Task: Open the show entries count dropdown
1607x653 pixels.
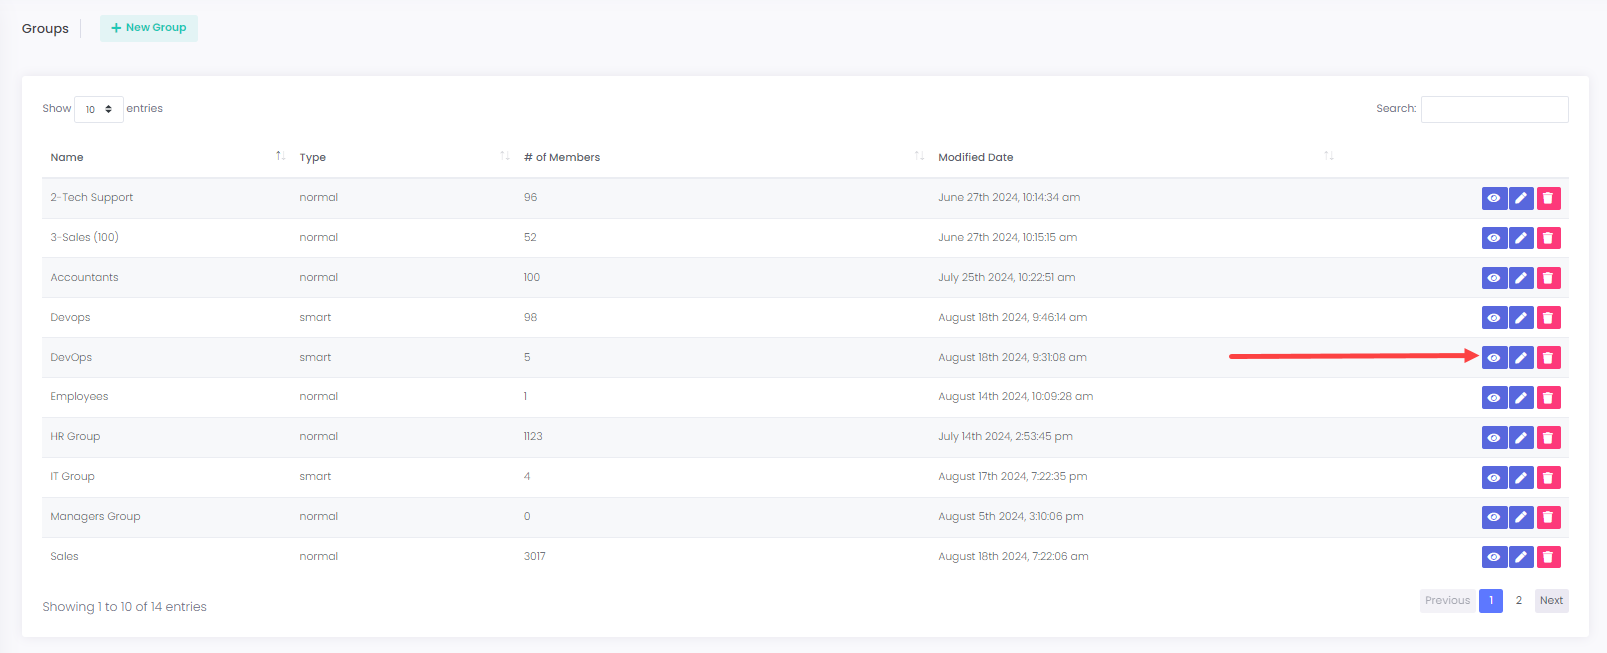Action: tap(98, 109)
